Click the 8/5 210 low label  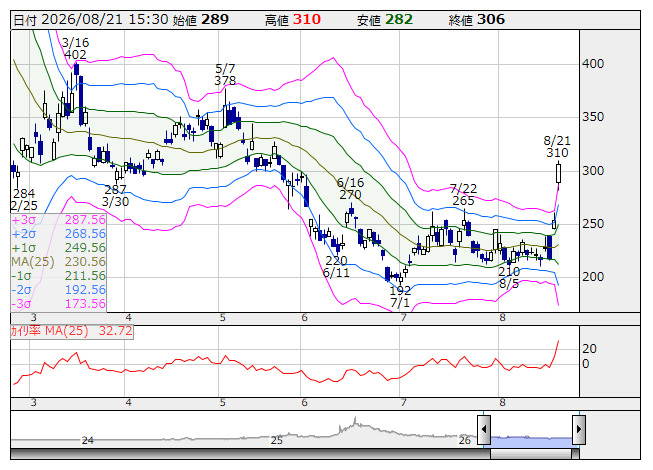[509, 278]
